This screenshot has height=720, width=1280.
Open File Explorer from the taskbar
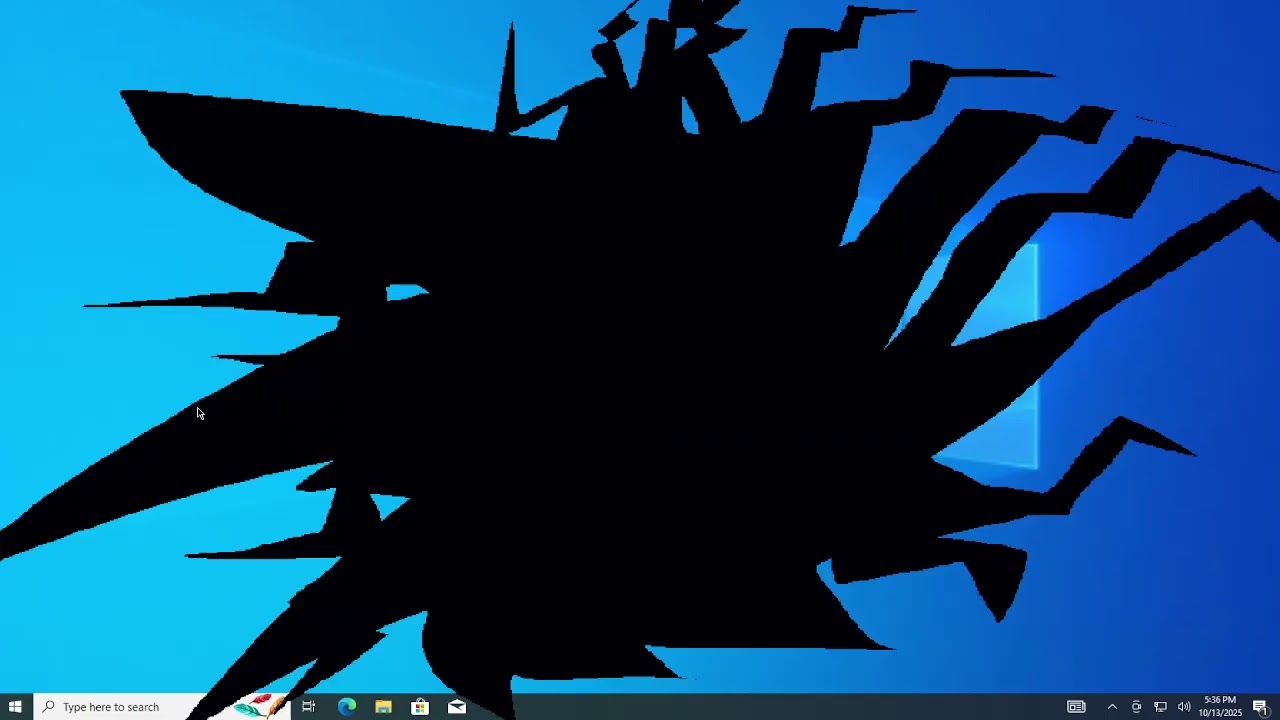(x=383, y=707)
